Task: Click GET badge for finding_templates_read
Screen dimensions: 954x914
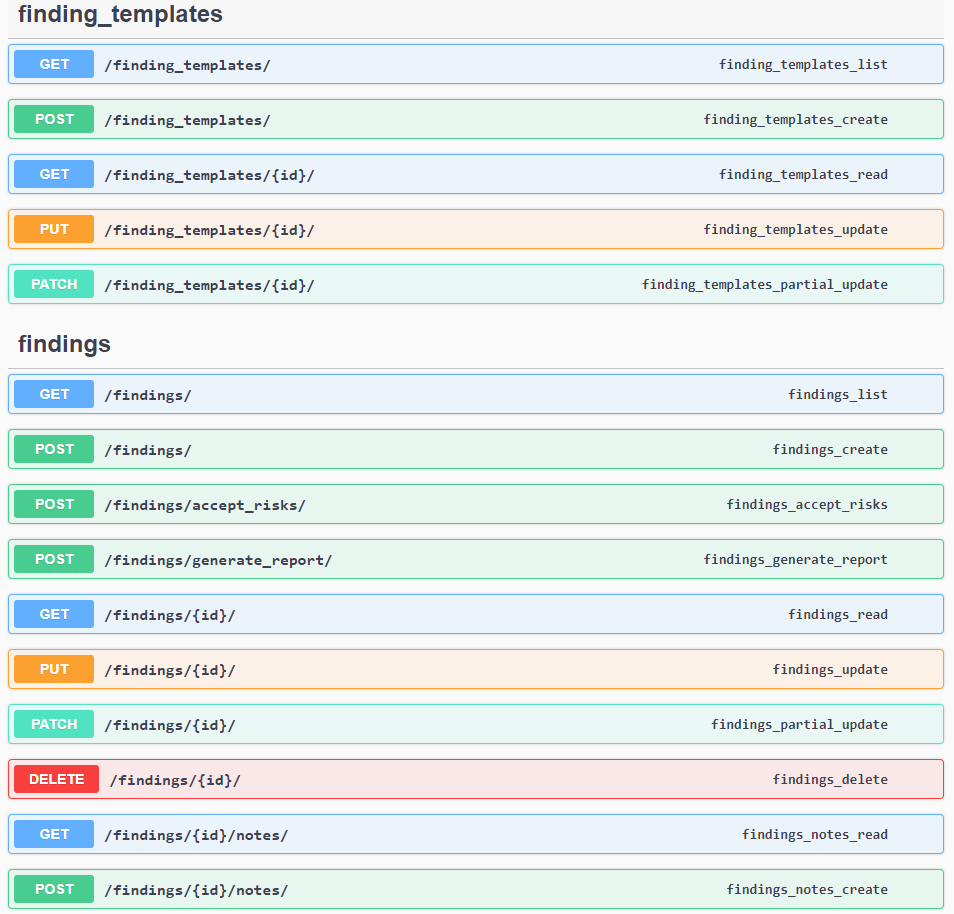Action: (x=54, y=175)
